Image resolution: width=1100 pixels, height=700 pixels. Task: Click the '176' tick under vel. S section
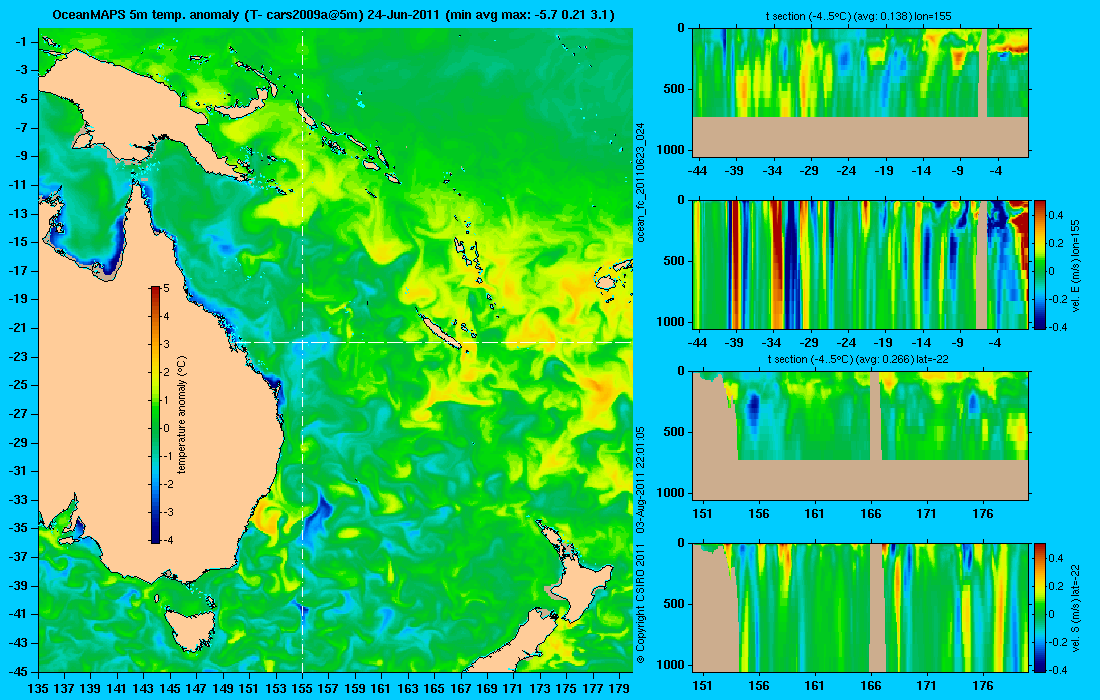(983, 686)
